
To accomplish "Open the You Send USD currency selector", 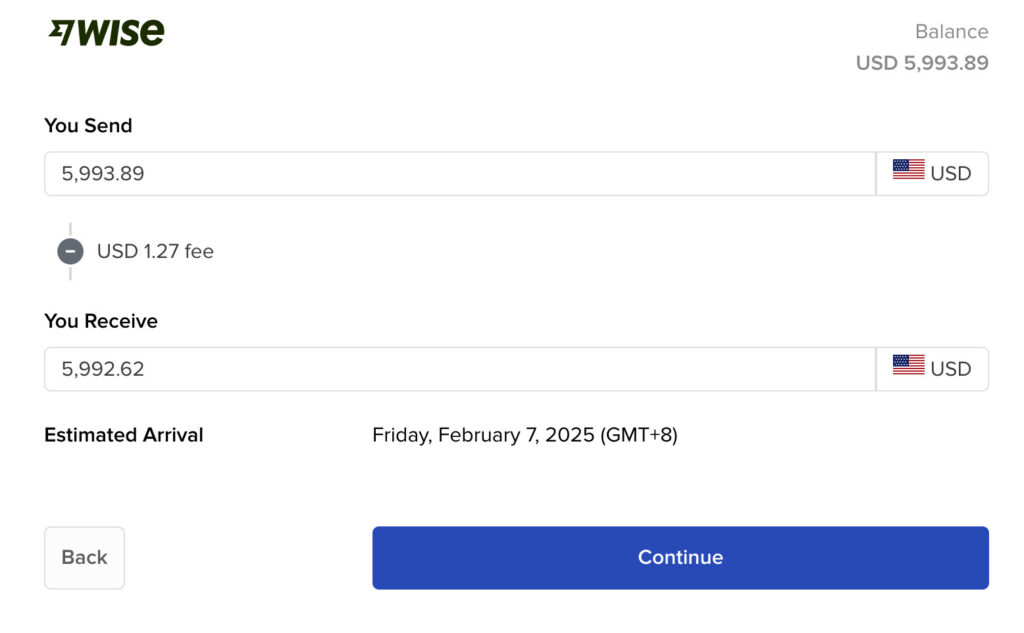I will click(x=932, y=173).
